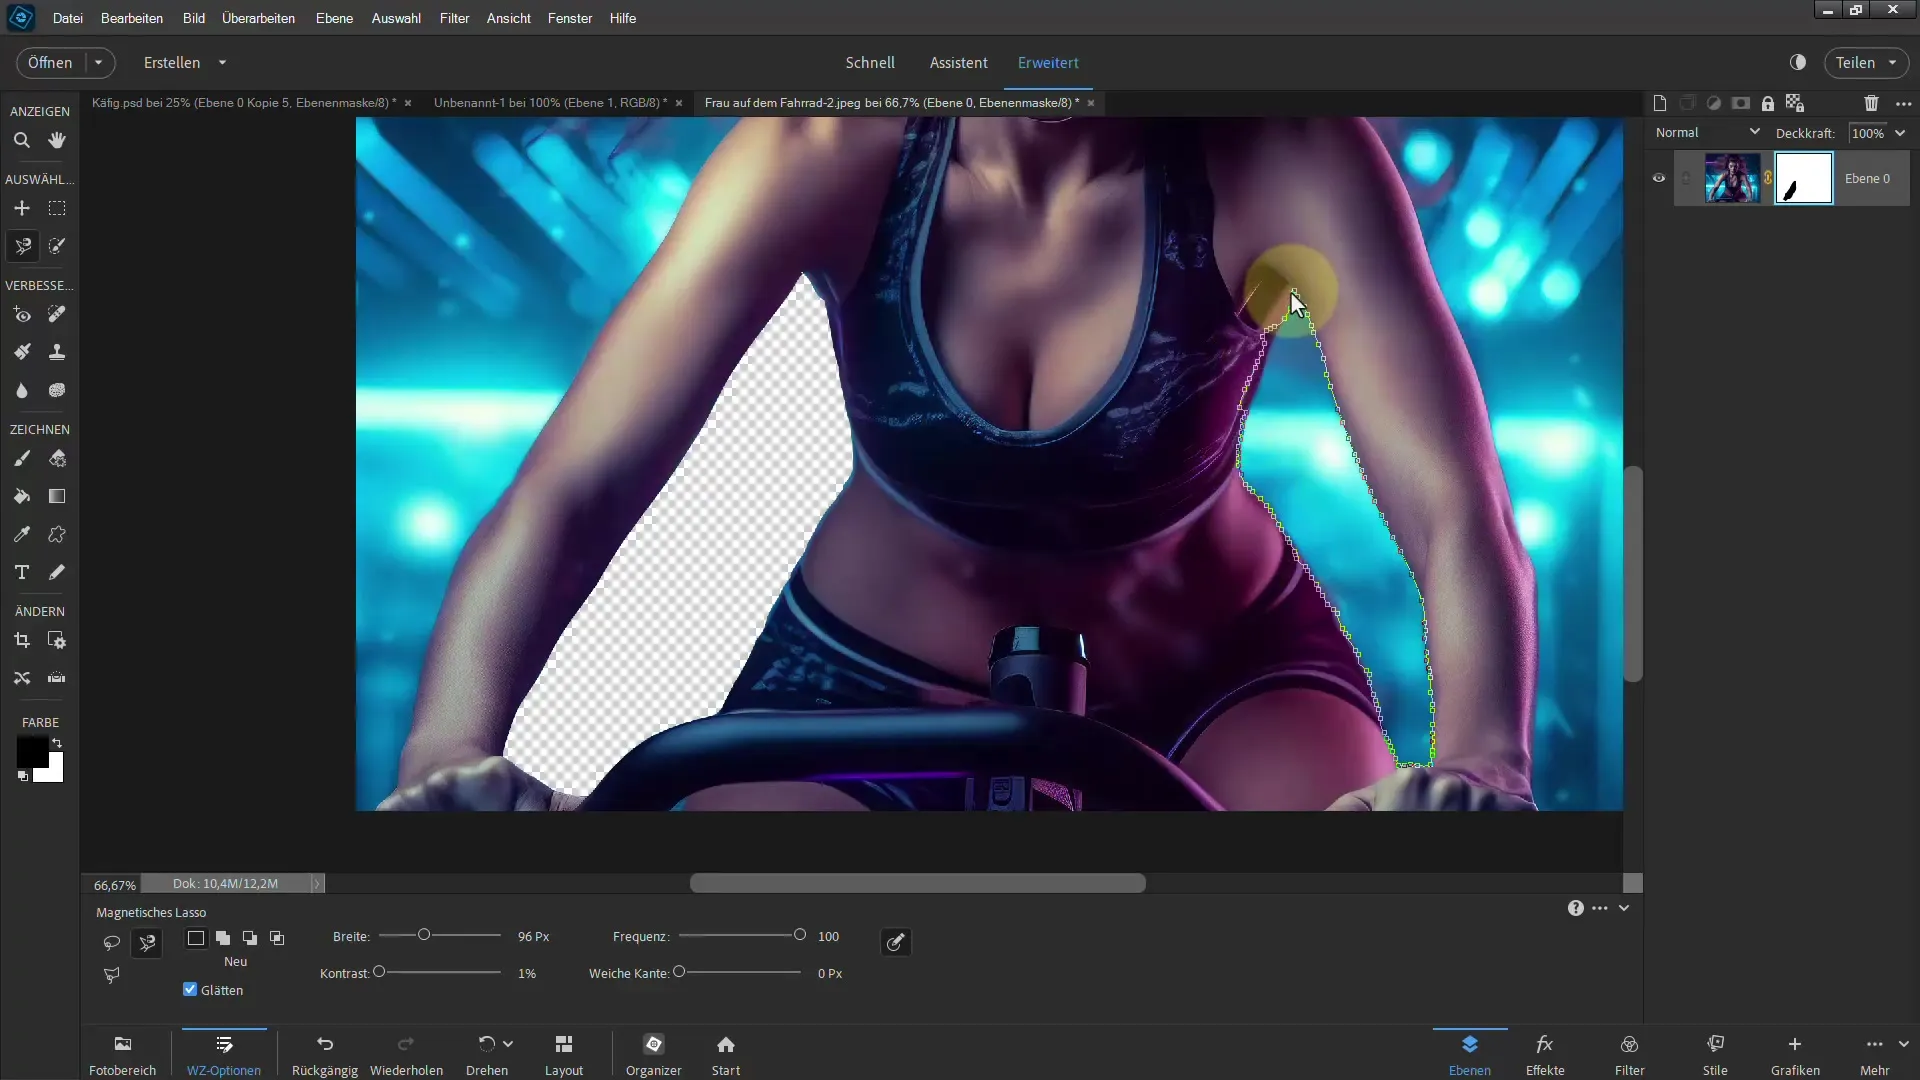Select the Smart Brush tool

click(x=21, y=352)
